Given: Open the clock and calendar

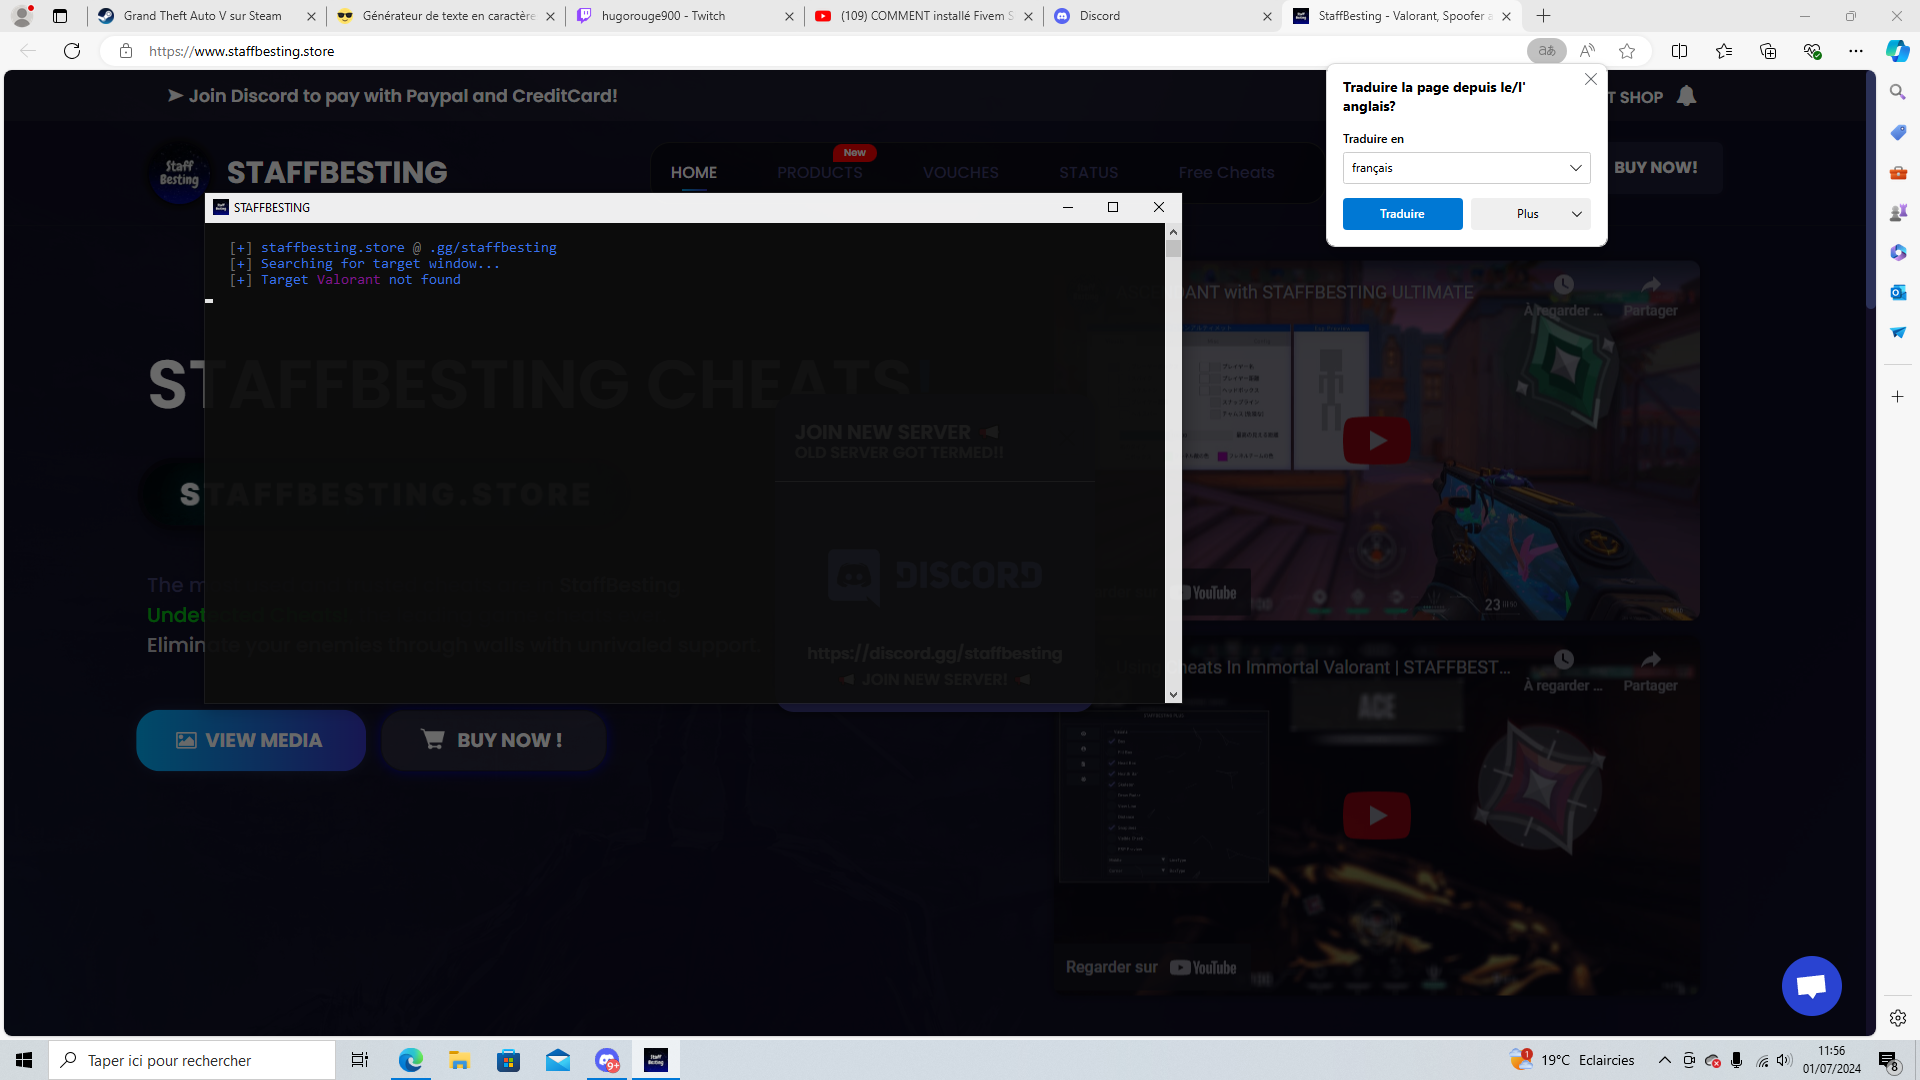Looking at the screenshot, I should click(x=1832, y=1060).
